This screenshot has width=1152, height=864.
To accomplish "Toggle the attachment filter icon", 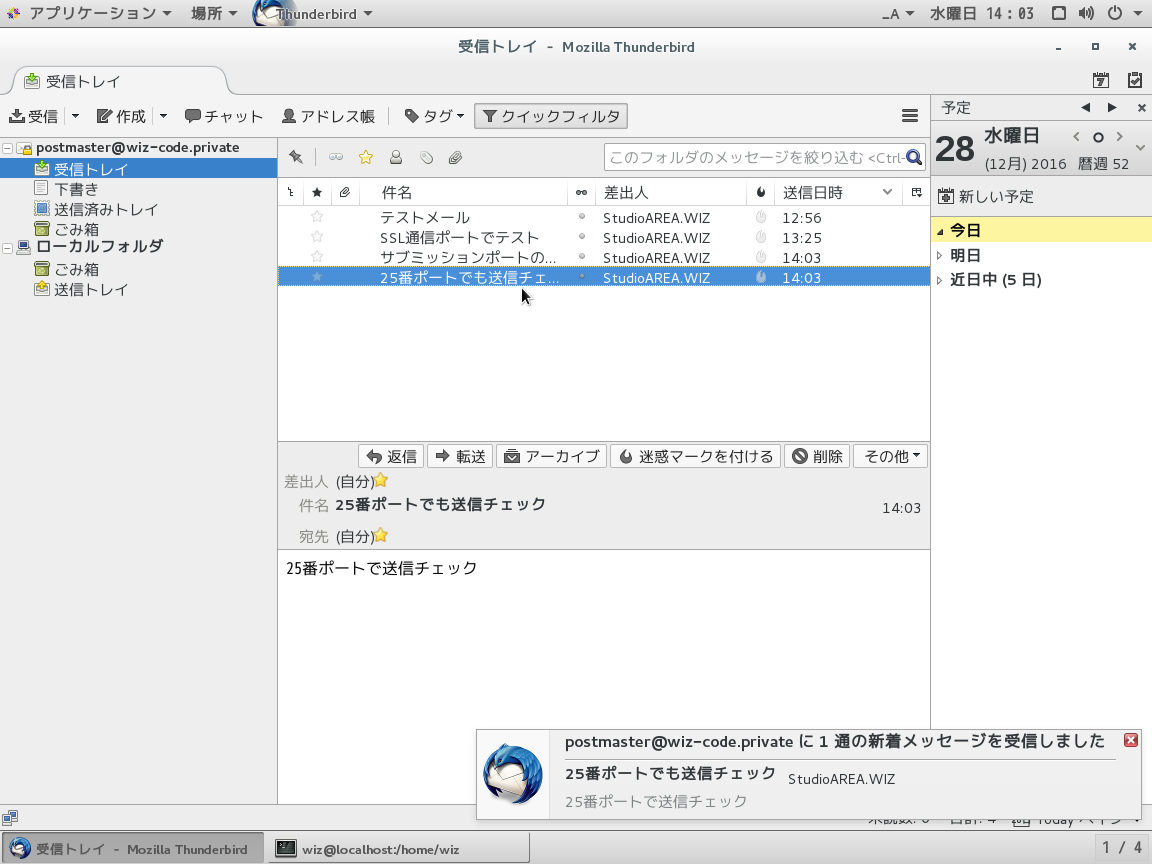I will tap(456, 157).
